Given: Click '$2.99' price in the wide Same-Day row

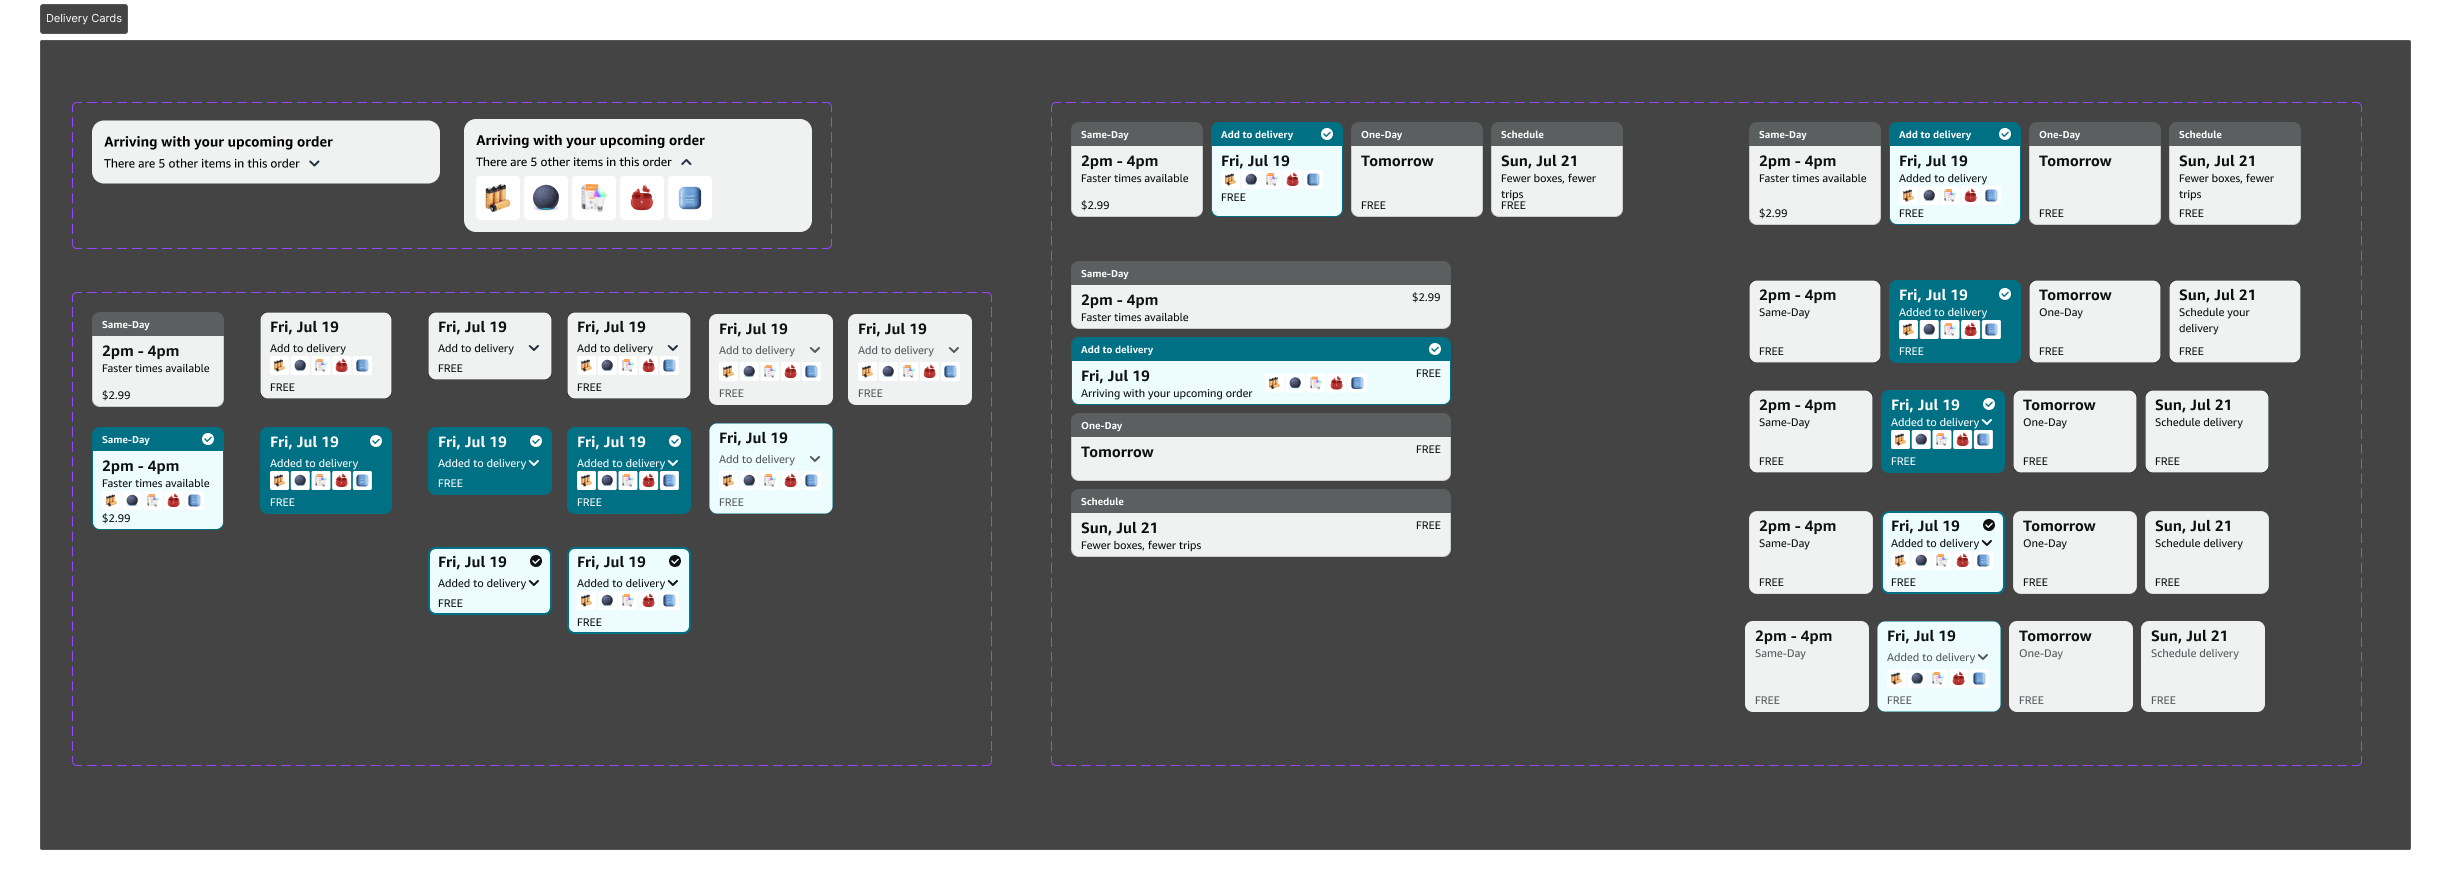Looking at the screenshot, I should click(1426, 297).
